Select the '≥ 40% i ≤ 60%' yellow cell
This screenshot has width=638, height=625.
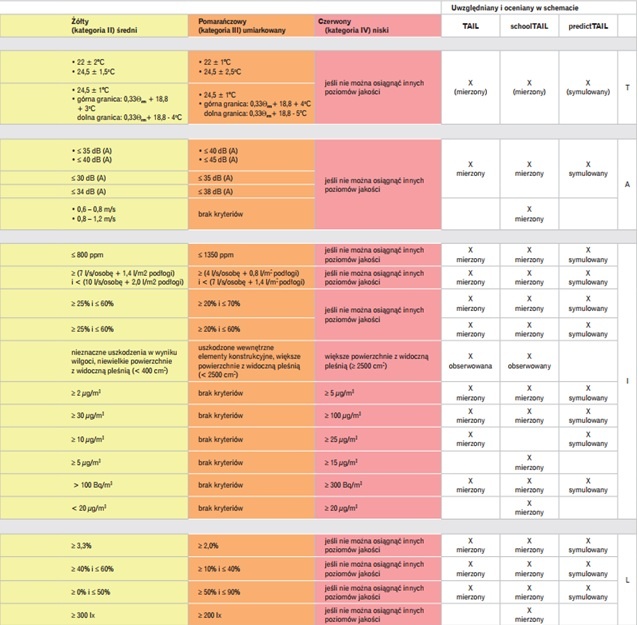pyautogui.click(x=94, y=569)
